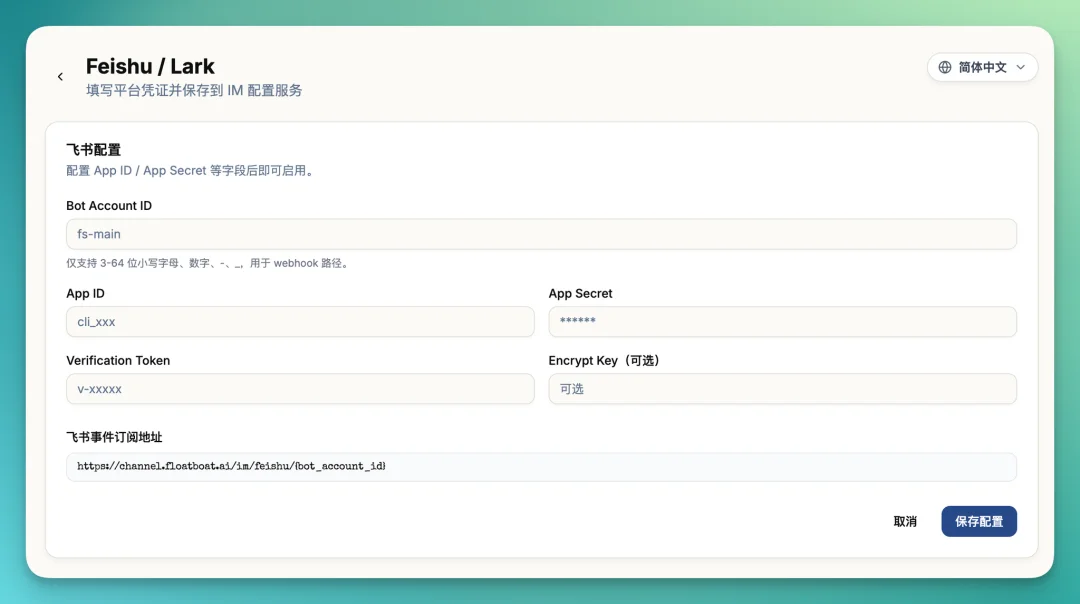The height and width of the screenshot is (604, 1080).
Task: Expand the language chevron next to 简体中文
Action: point(1021,67)
